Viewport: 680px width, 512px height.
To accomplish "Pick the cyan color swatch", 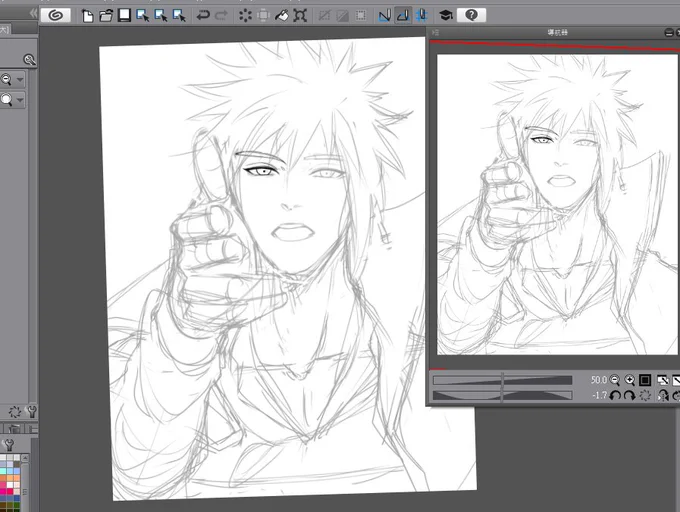I will (3, 471).
